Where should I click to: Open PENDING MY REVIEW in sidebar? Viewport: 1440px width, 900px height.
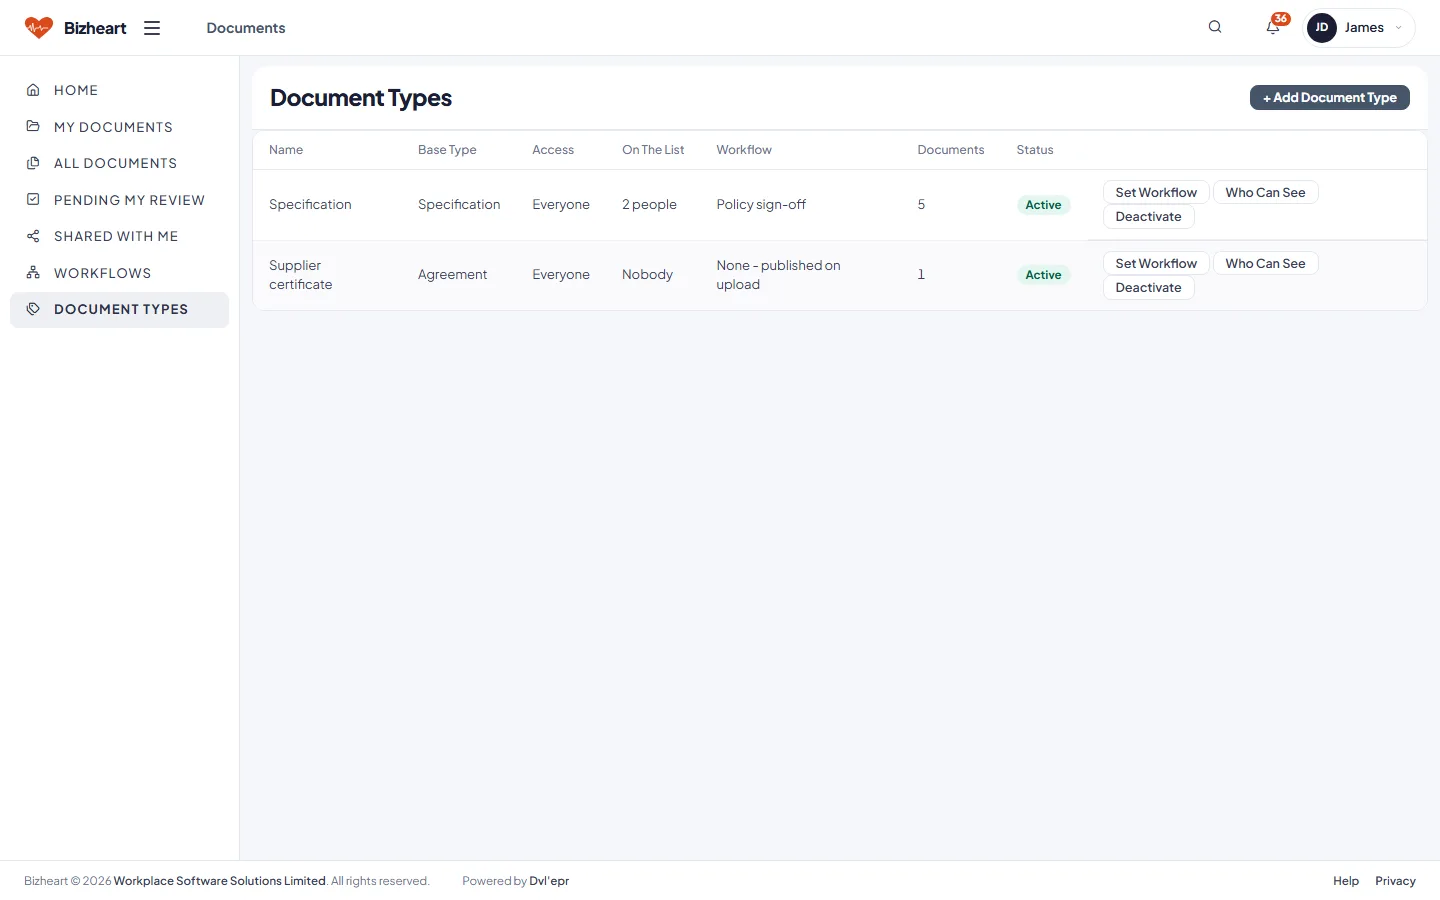(x=120, y=200)
